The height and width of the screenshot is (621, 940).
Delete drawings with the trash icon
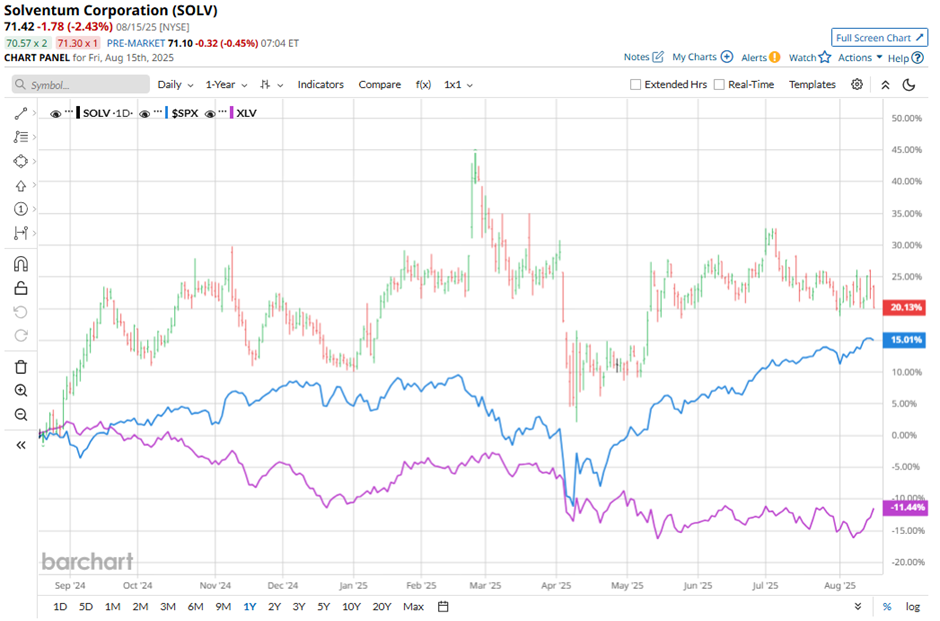coord(21,367)
